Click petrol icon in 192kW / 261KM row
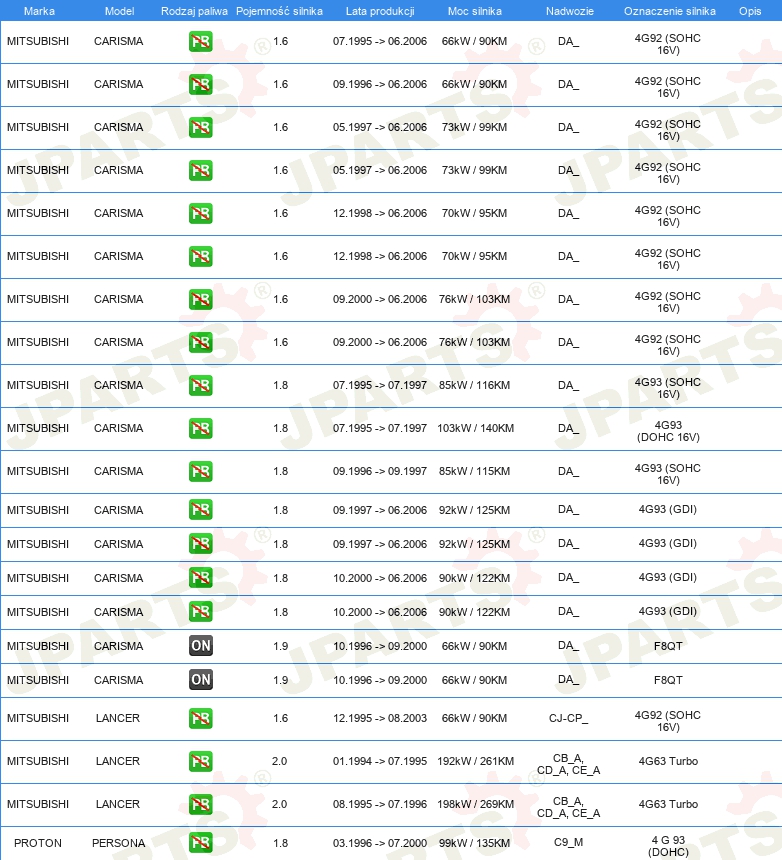 click(201, 761)
